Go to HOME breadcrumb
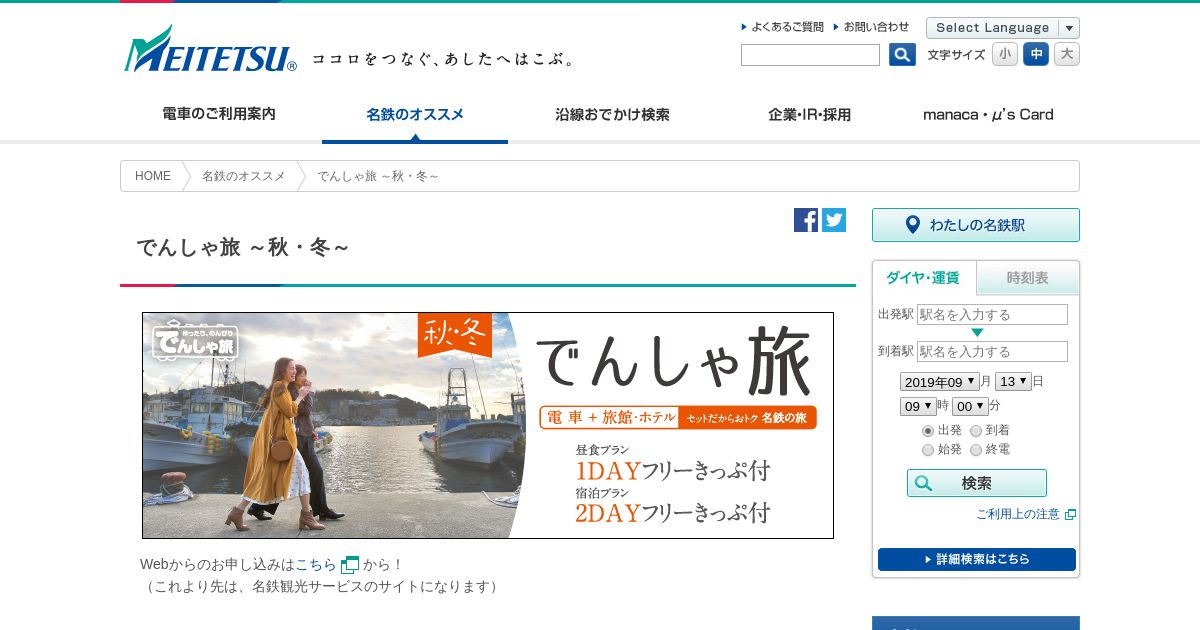This screenshot has width=1200, height=630. tap(153, 176)
